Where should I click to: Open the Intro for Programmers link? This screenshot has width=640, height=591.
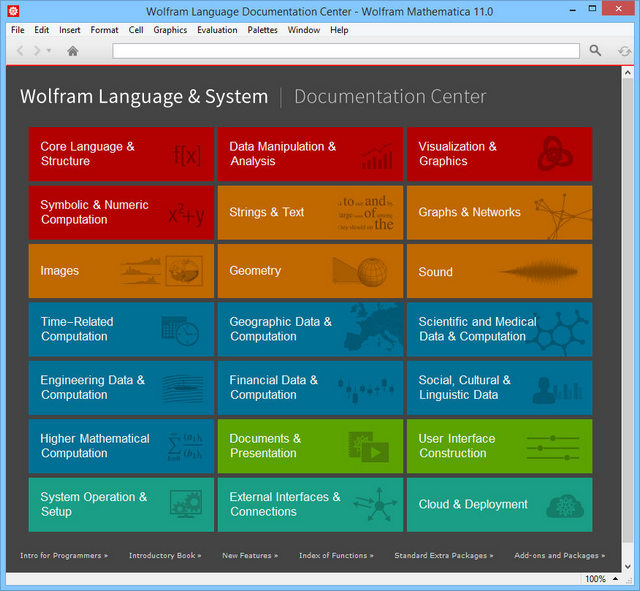[x=64, y=555]
